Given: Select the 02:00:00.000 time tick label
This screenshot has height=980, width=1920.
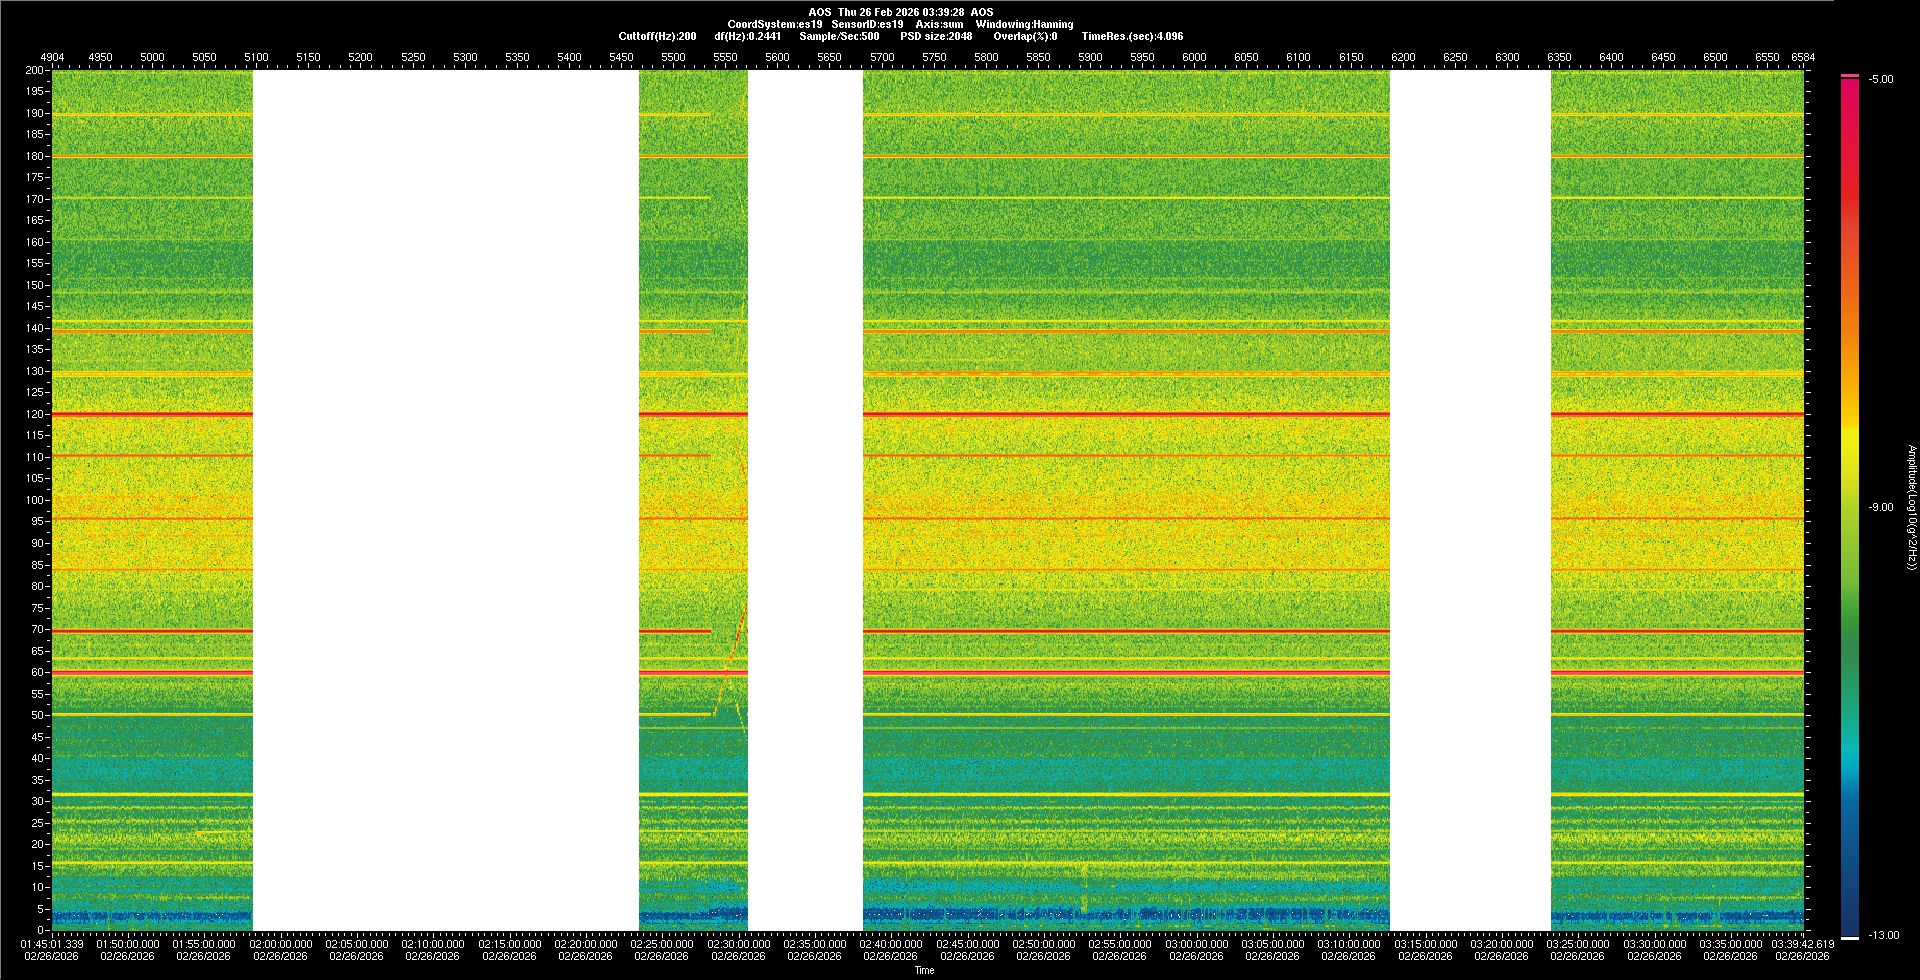Looking at the screenshot, I should [280, 943].
